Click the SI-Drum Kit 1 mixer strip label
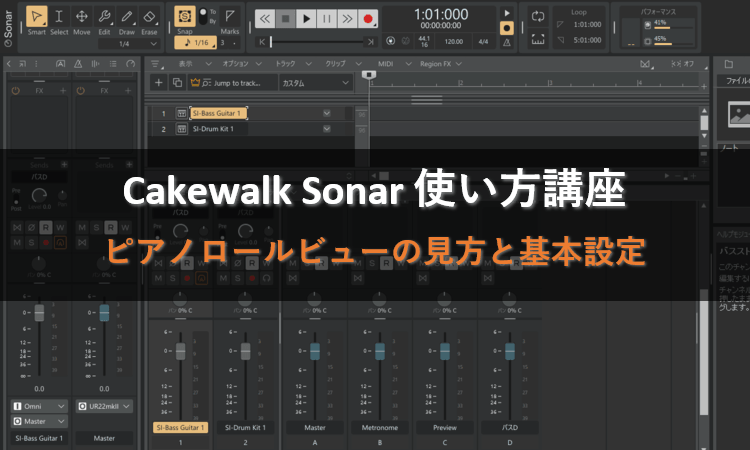Image resolution: width=750 pixels, height=450 pixels. [245, 427]
